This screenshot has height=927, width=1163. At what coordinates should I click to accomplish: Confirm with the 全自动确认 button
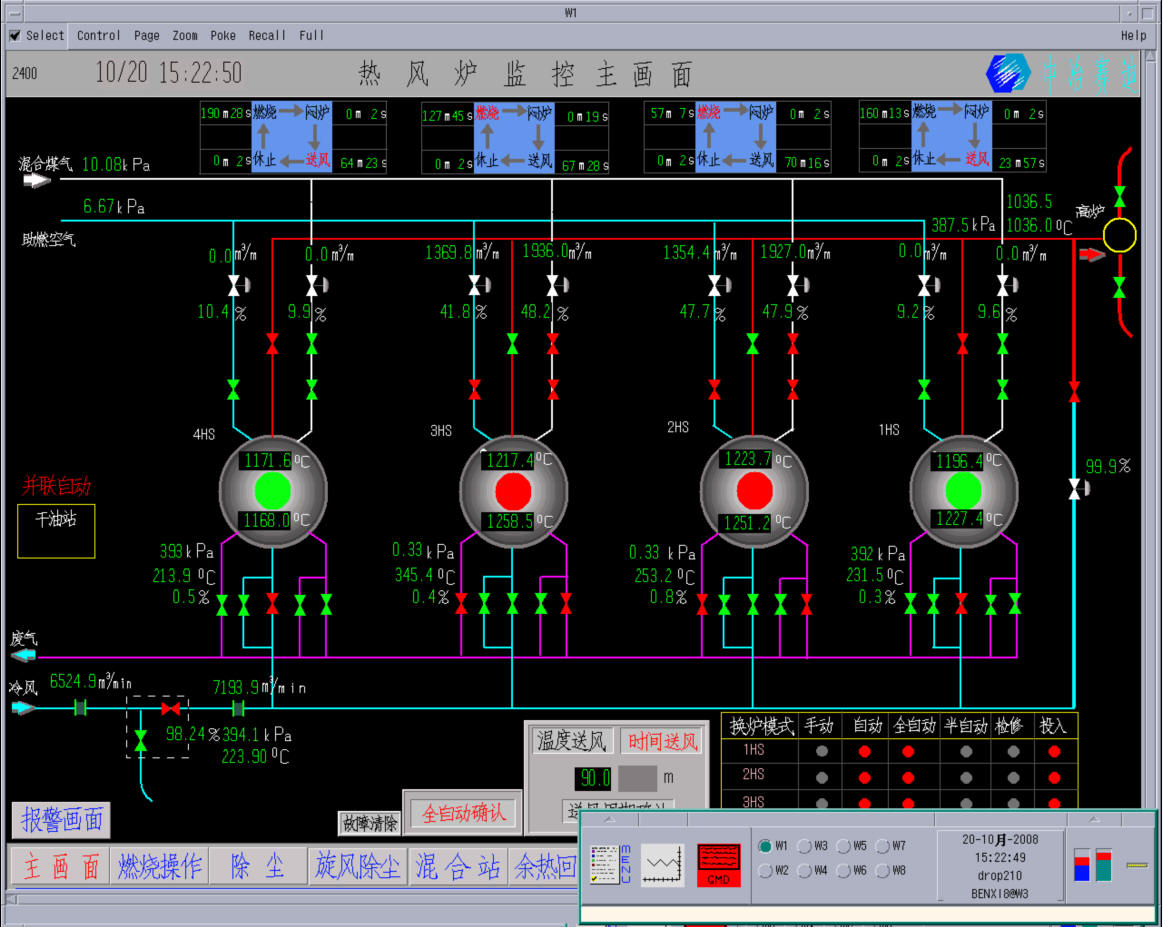pos(464,814)
